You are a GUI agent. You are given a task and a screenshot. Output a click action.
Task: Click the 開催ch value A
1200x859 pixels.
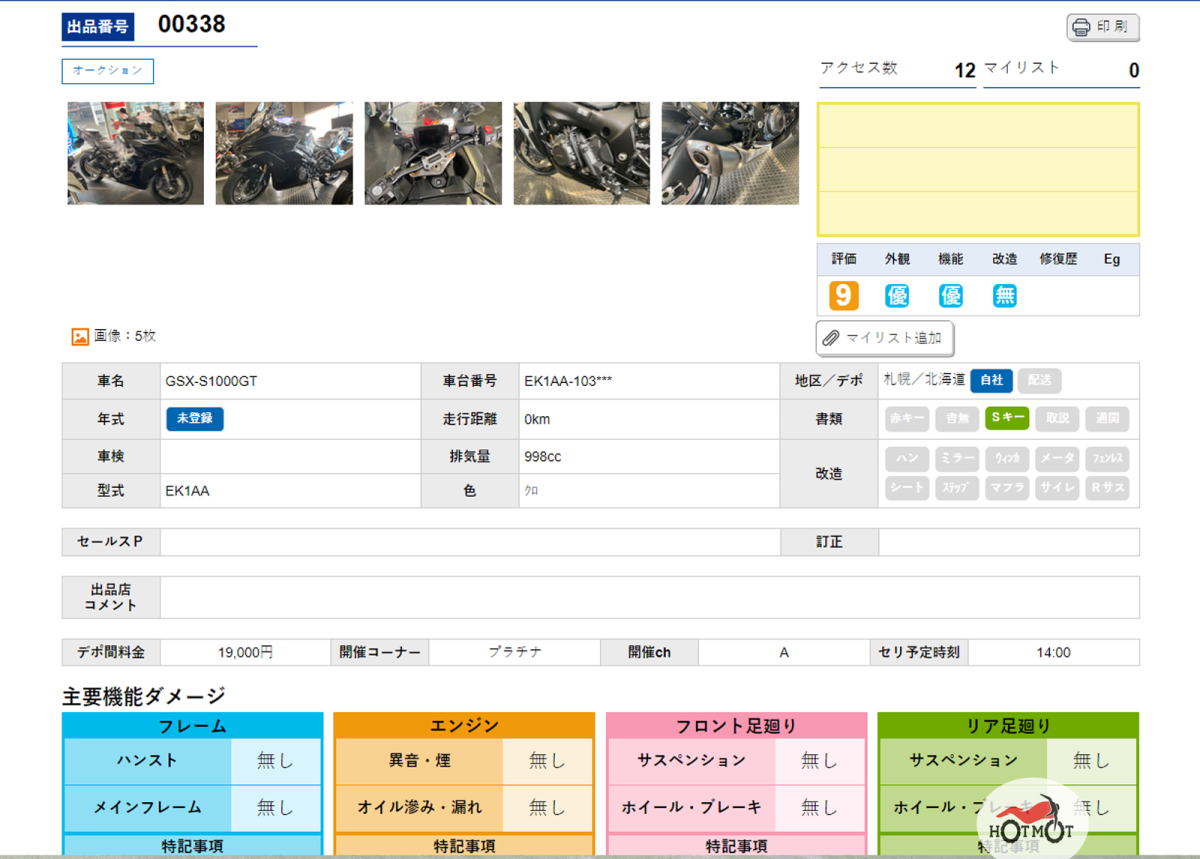[784, 652]
